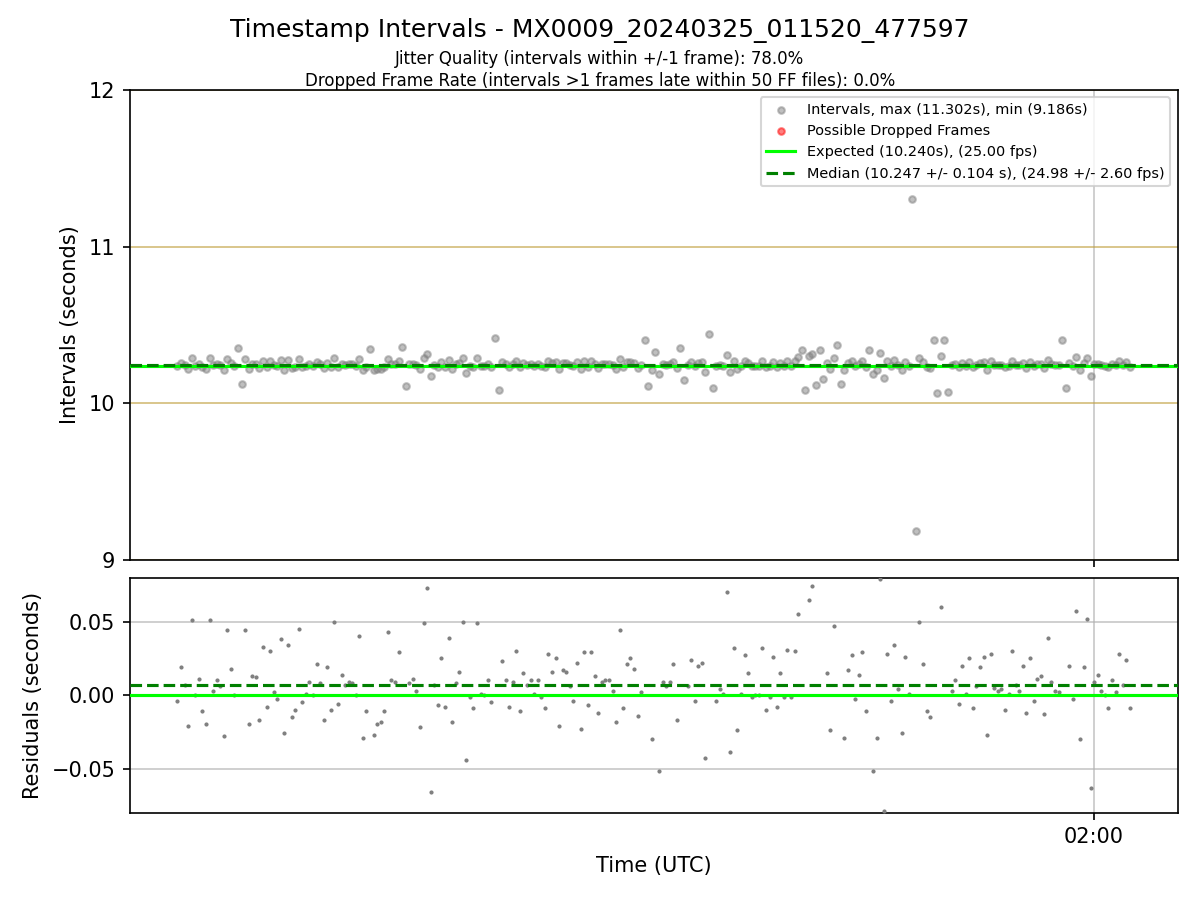Click the outlier data point near 9.2 seconds
Viewport: 1200px width, 900px height.
coord(916,531)
